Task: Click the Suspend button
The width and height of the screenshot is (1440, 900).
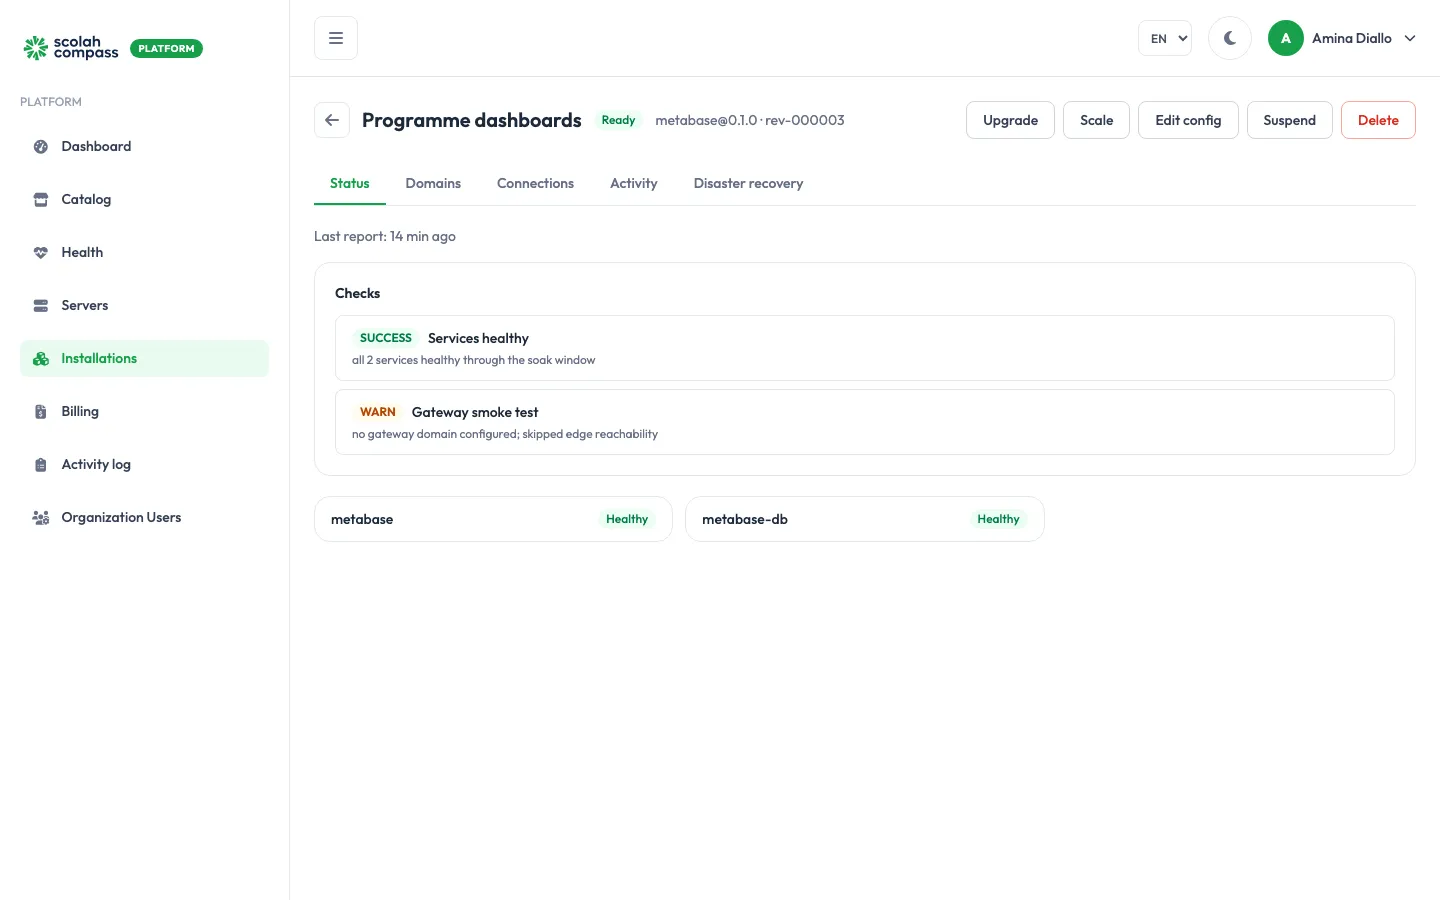Action: pyautogui.click(x=1289, y=120)
